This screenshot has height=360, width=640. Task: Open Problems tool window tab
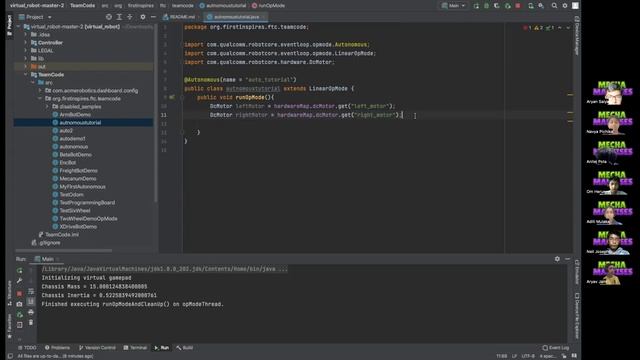(57, 348)
